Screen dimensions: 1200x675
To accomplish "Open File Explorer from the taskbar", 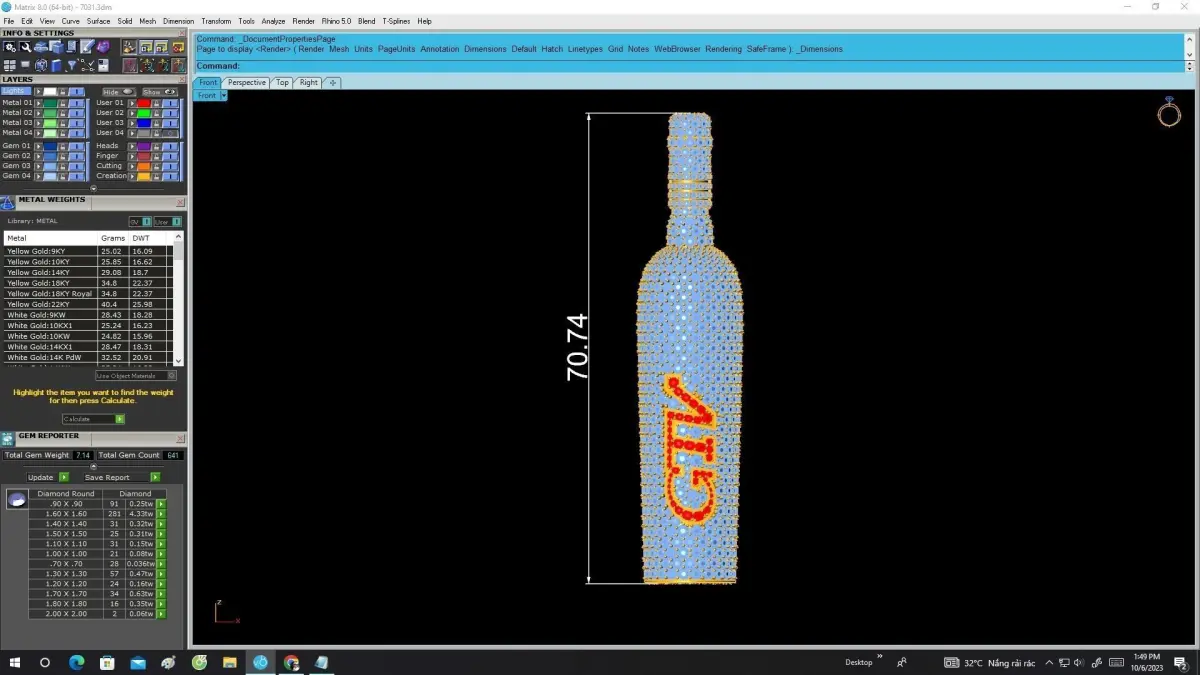I will 229,662.
